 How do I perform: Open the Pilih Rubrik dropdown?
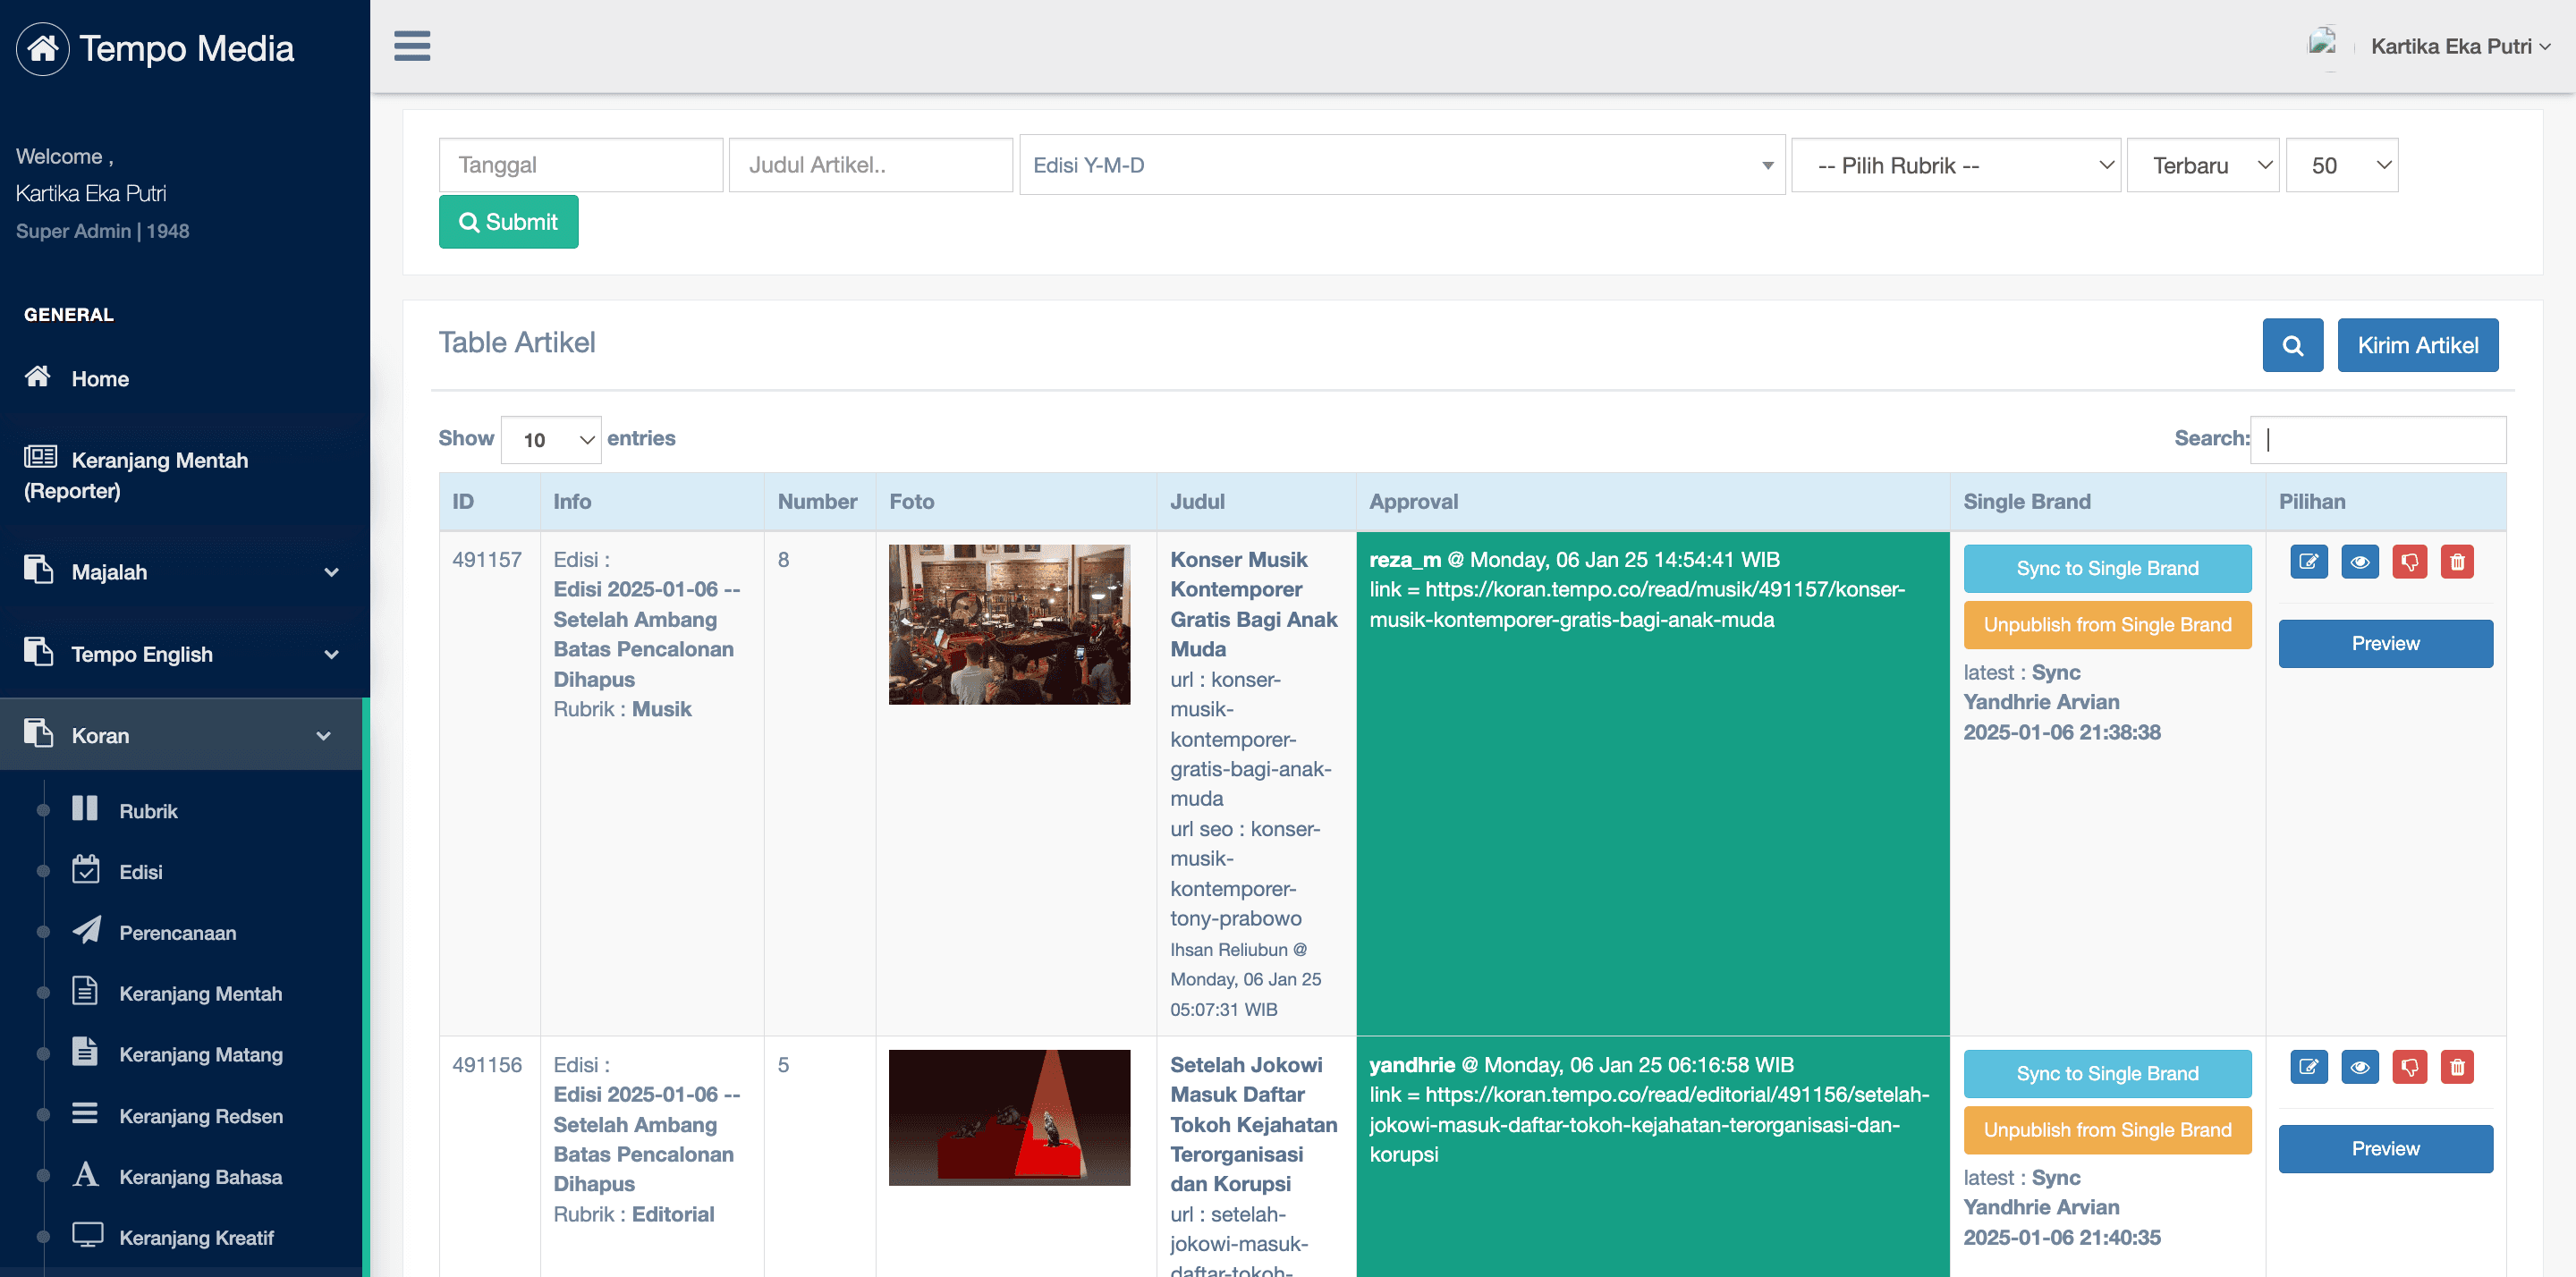coord(1956,165)
